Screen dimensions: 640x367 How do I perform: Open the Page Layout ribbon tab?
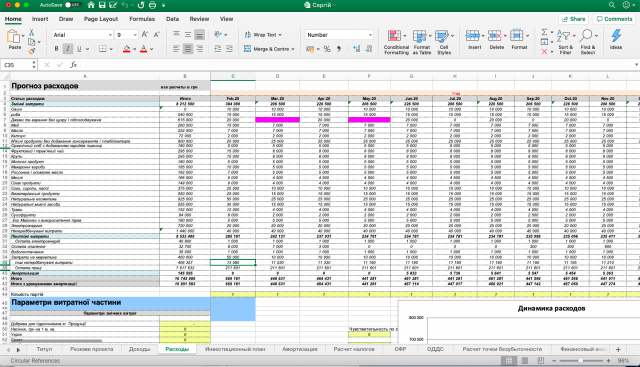click(x=101, y=19)
